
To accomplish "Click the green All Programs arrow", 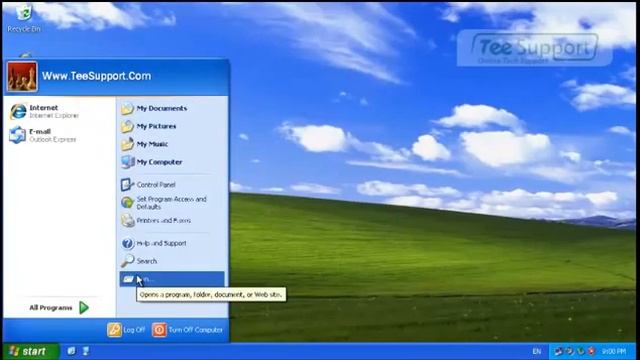I will point(84,307).
